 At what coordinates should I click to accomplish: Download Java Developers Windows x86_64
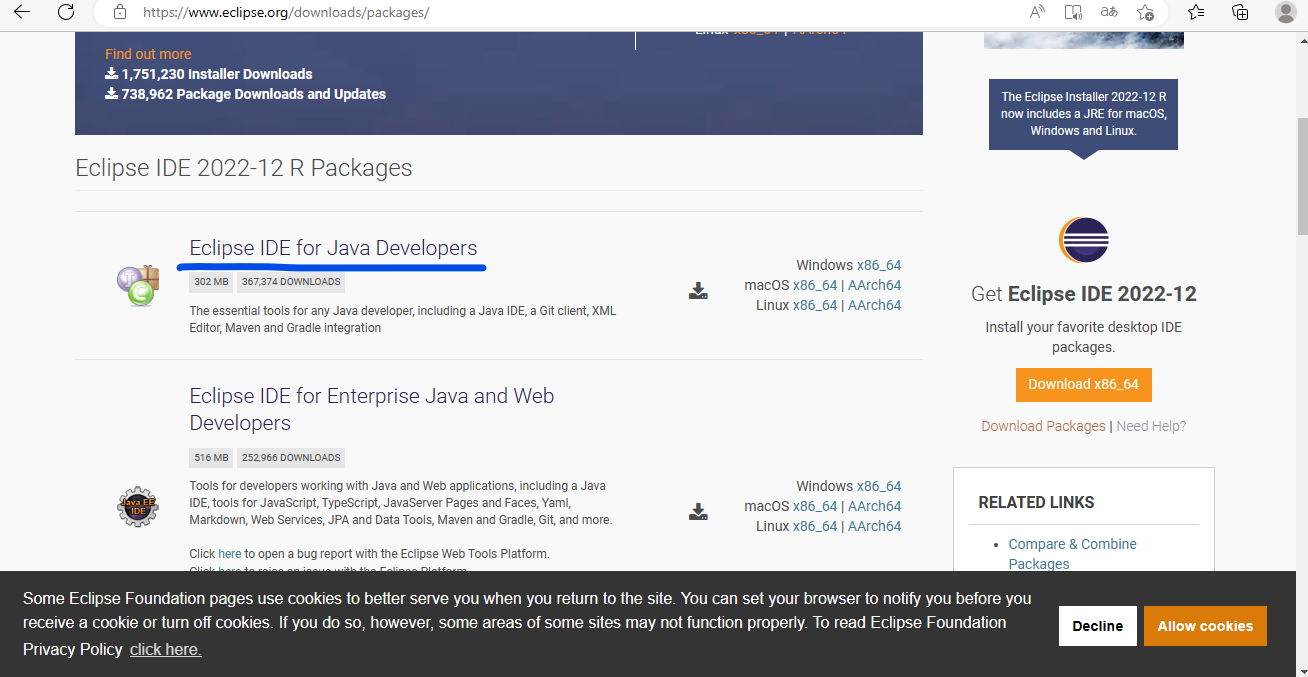(x=879, y=265)
